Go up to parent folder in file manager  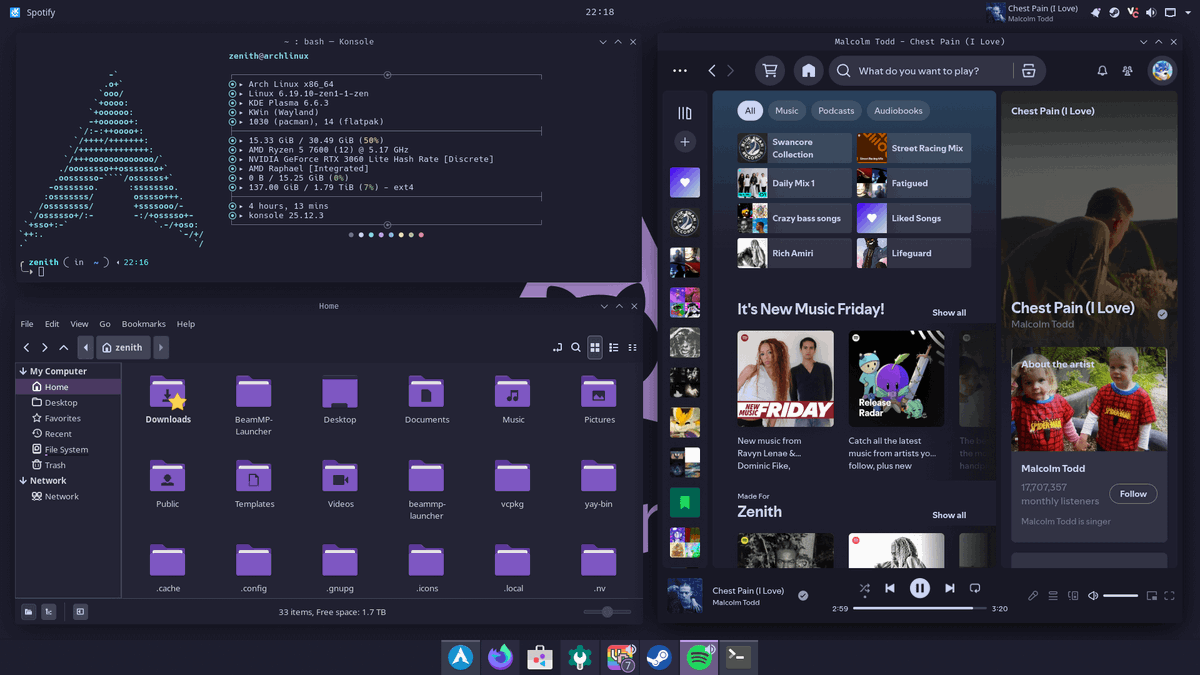pyautogui.click(x=64, y=347)
